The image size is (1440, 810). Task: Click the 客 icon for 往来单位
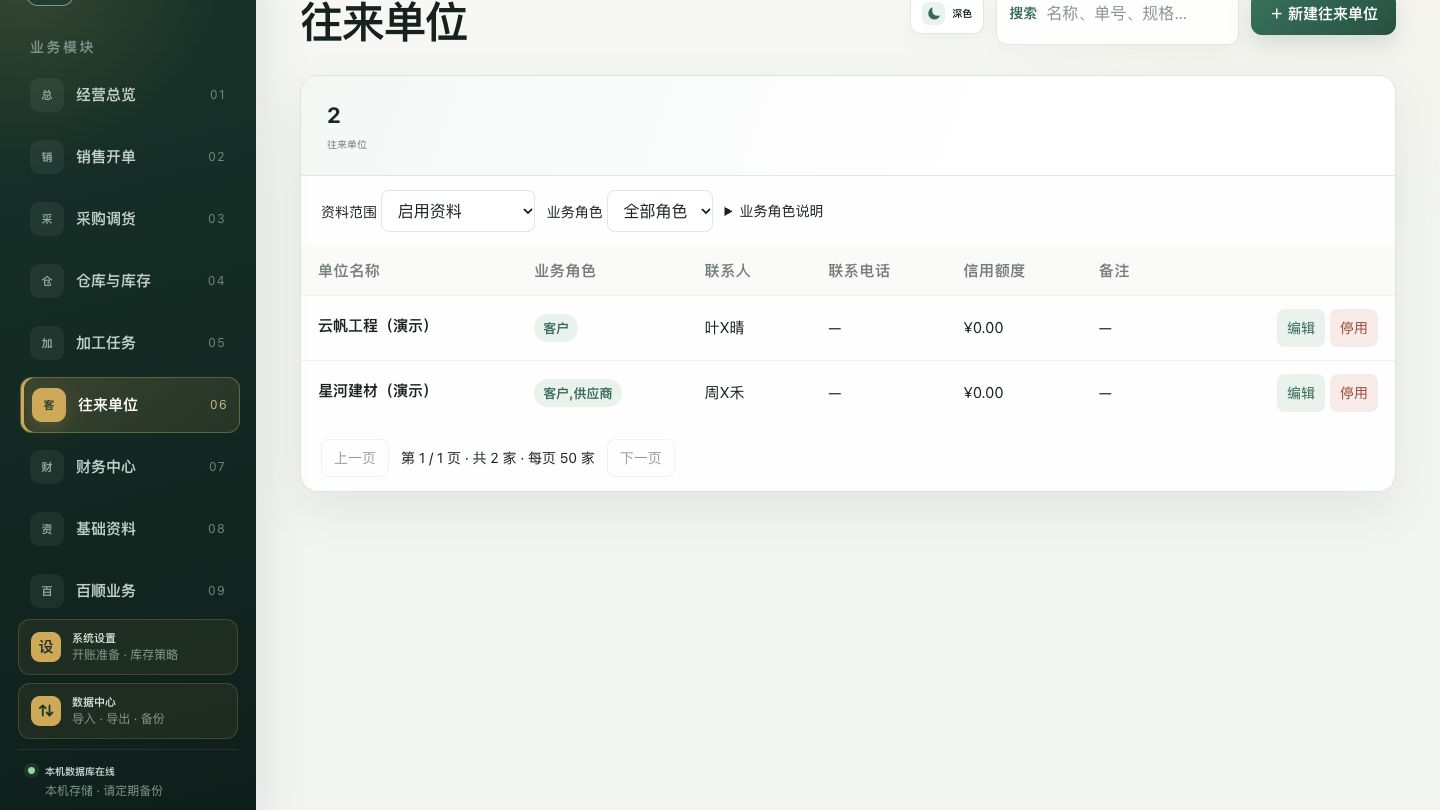pos(49,405)
